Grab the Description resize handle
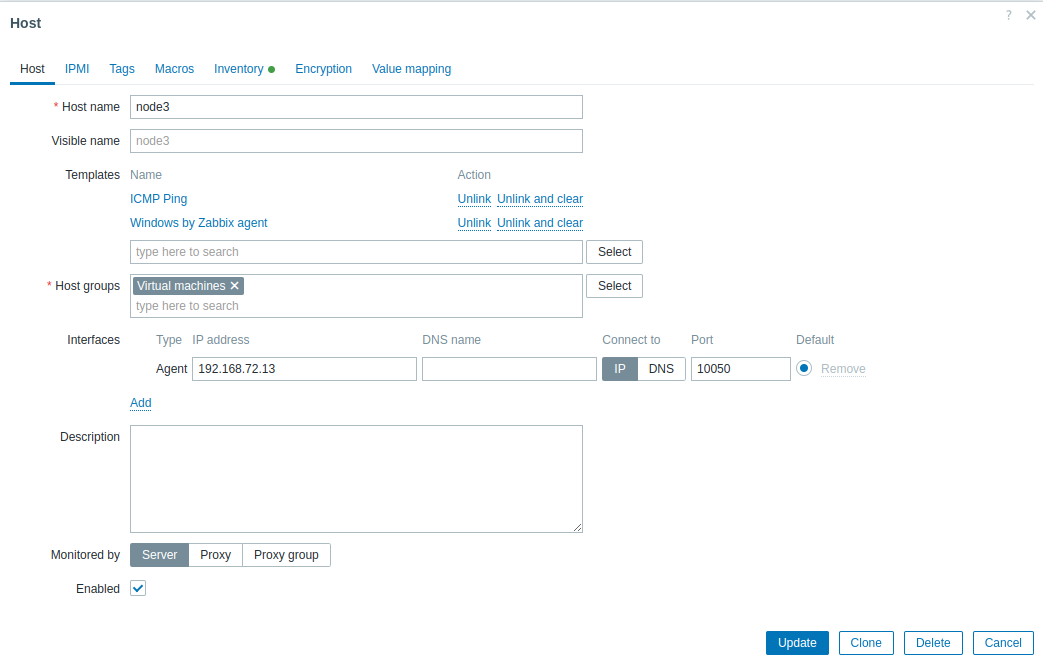The width and height of the screenshot is (1043, 665). [x=577, y=527]
